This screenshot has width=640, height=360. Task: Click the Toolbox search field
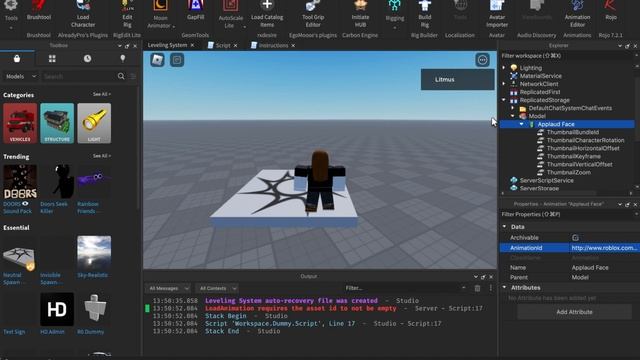click(79, 76)
